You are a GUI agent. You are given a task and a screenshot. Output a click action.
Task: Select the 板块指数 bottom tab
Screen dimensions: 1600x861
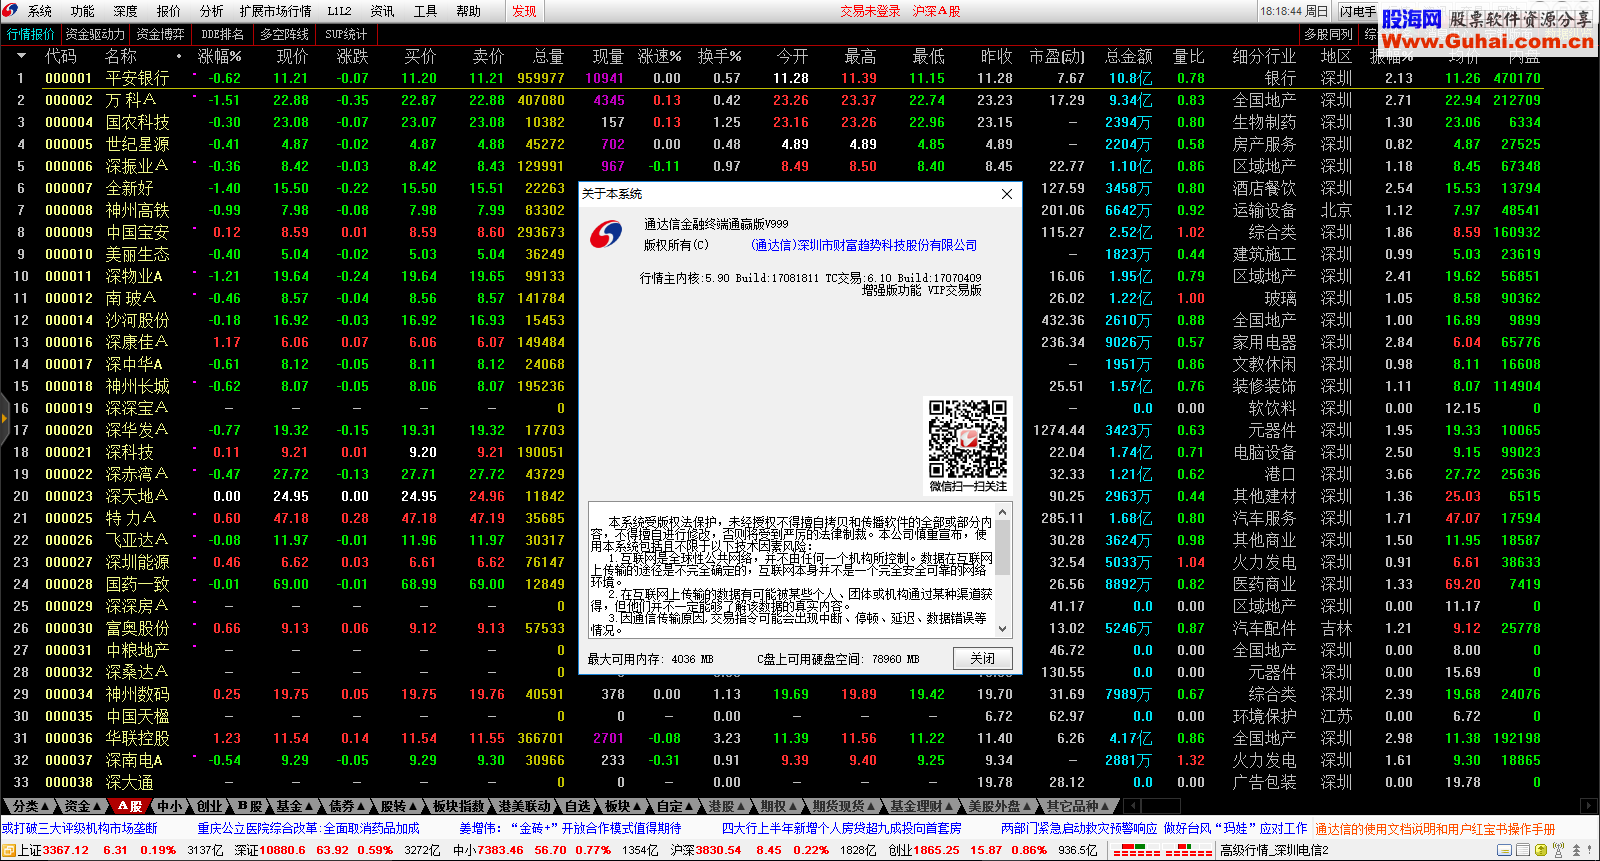[459, 806]
